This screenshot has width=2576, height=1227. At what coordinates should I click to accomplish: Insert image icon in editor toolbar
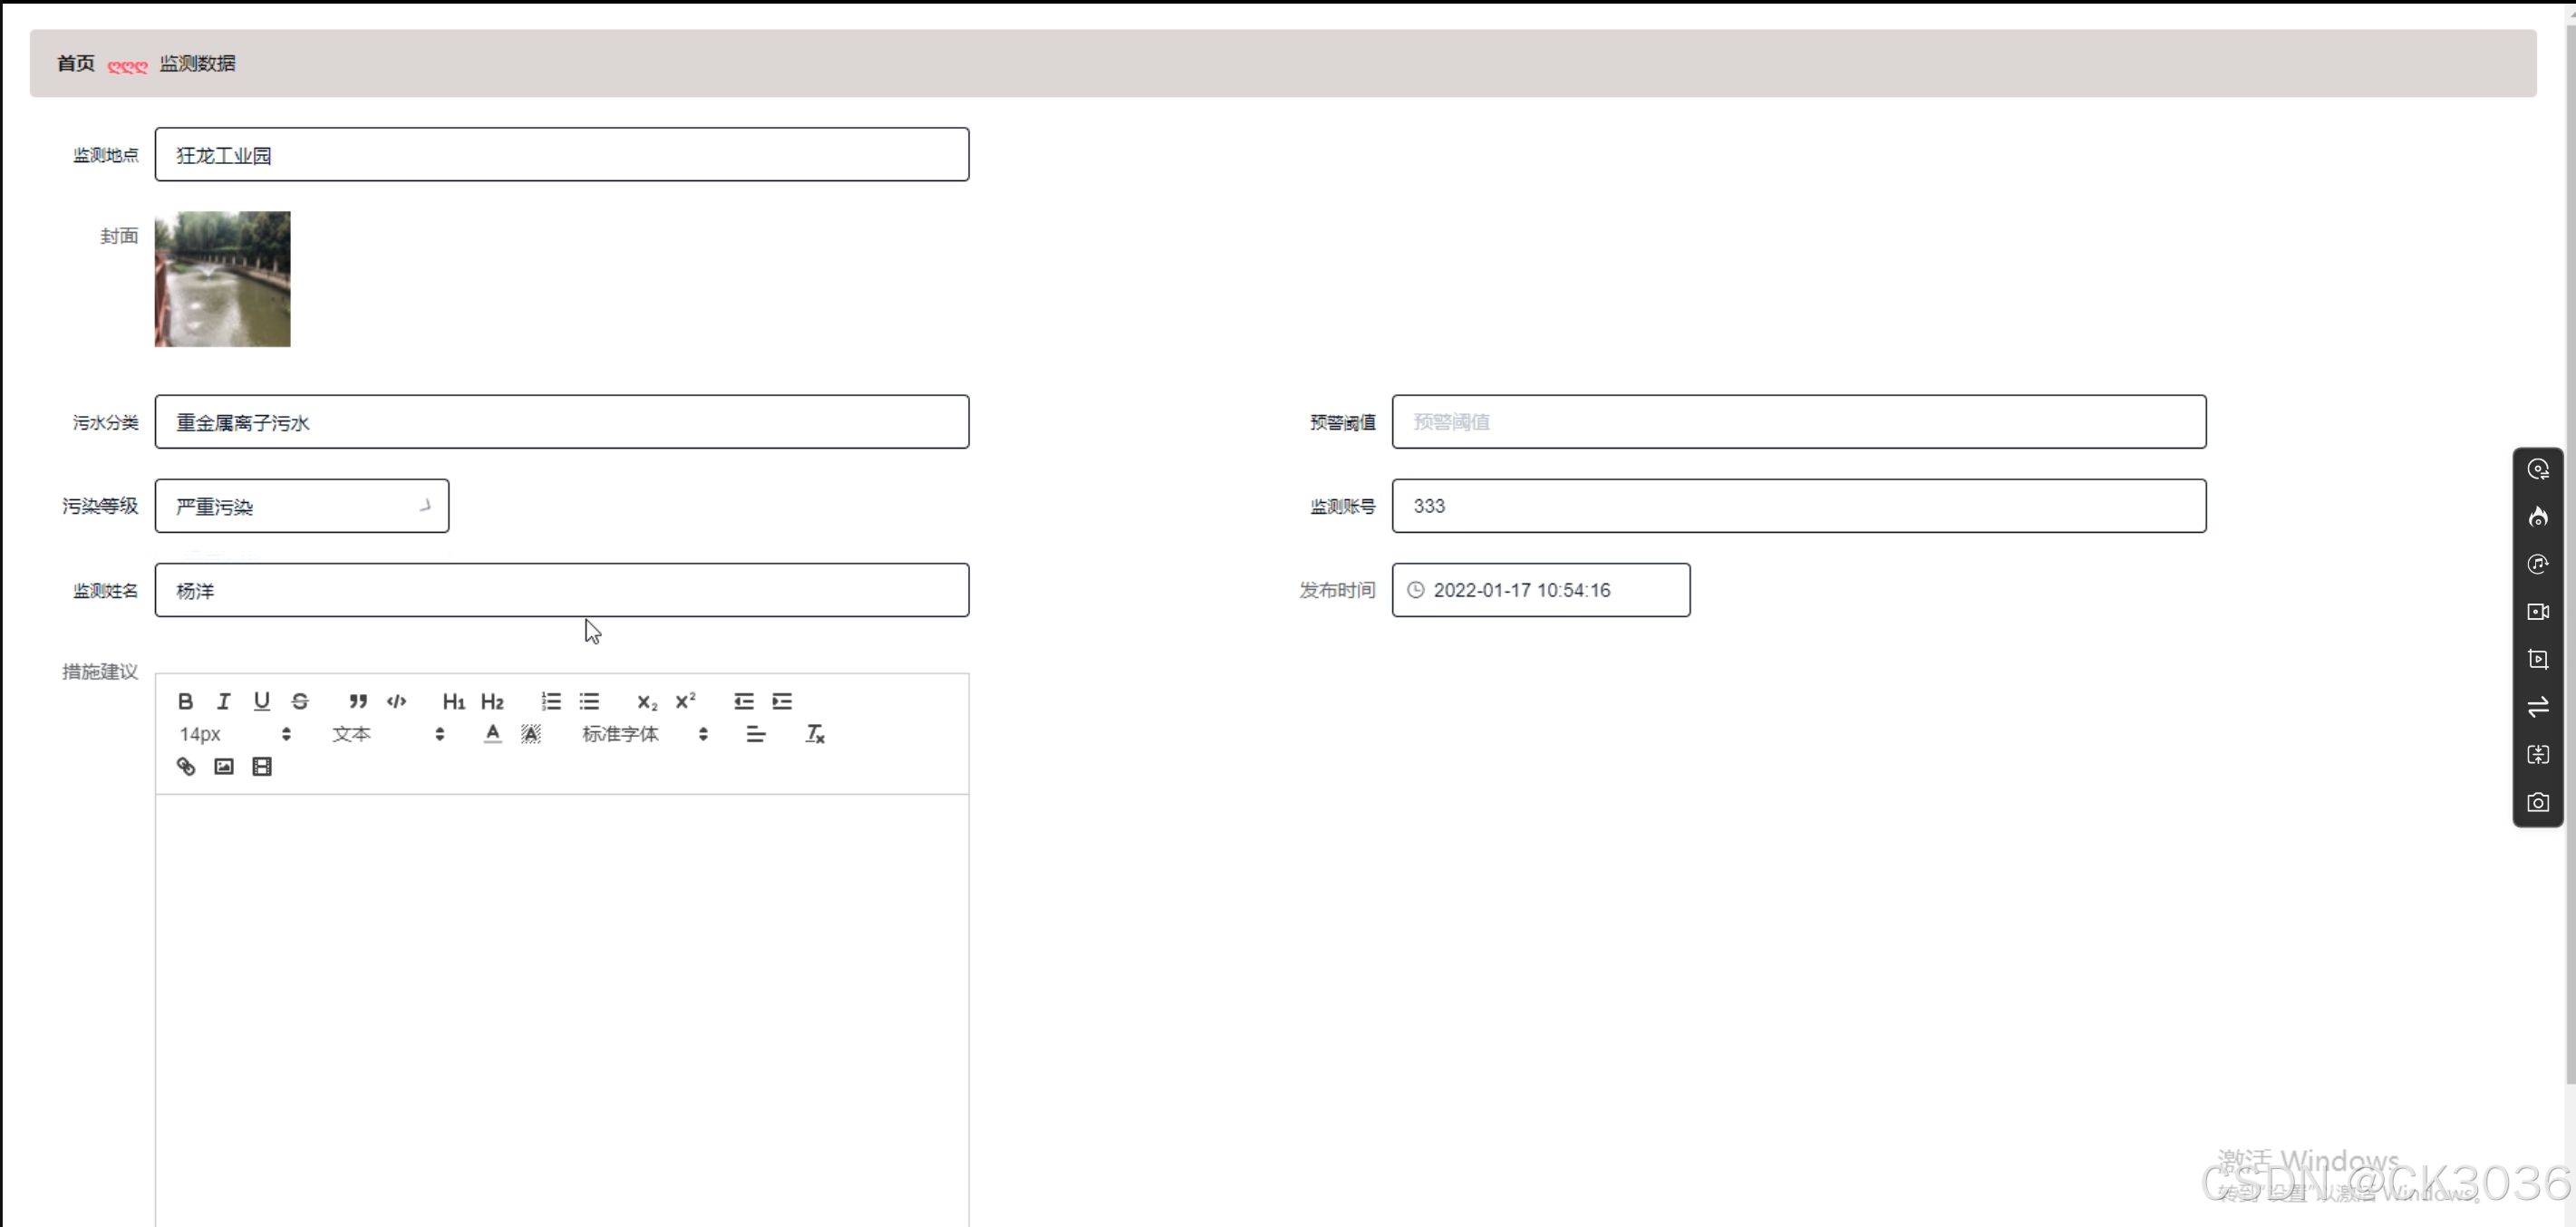click(x=223, y=766)
